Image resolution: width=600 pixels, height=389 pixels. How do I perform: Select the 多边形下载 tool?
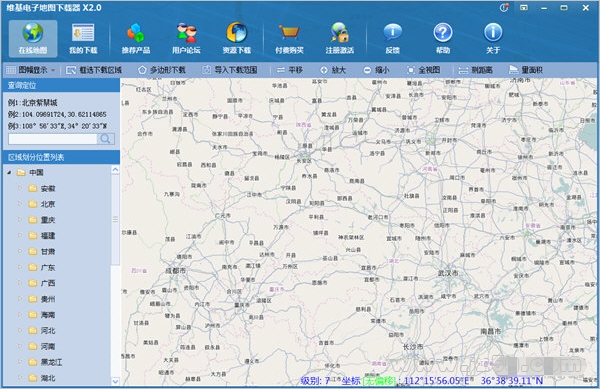(162, 70)
